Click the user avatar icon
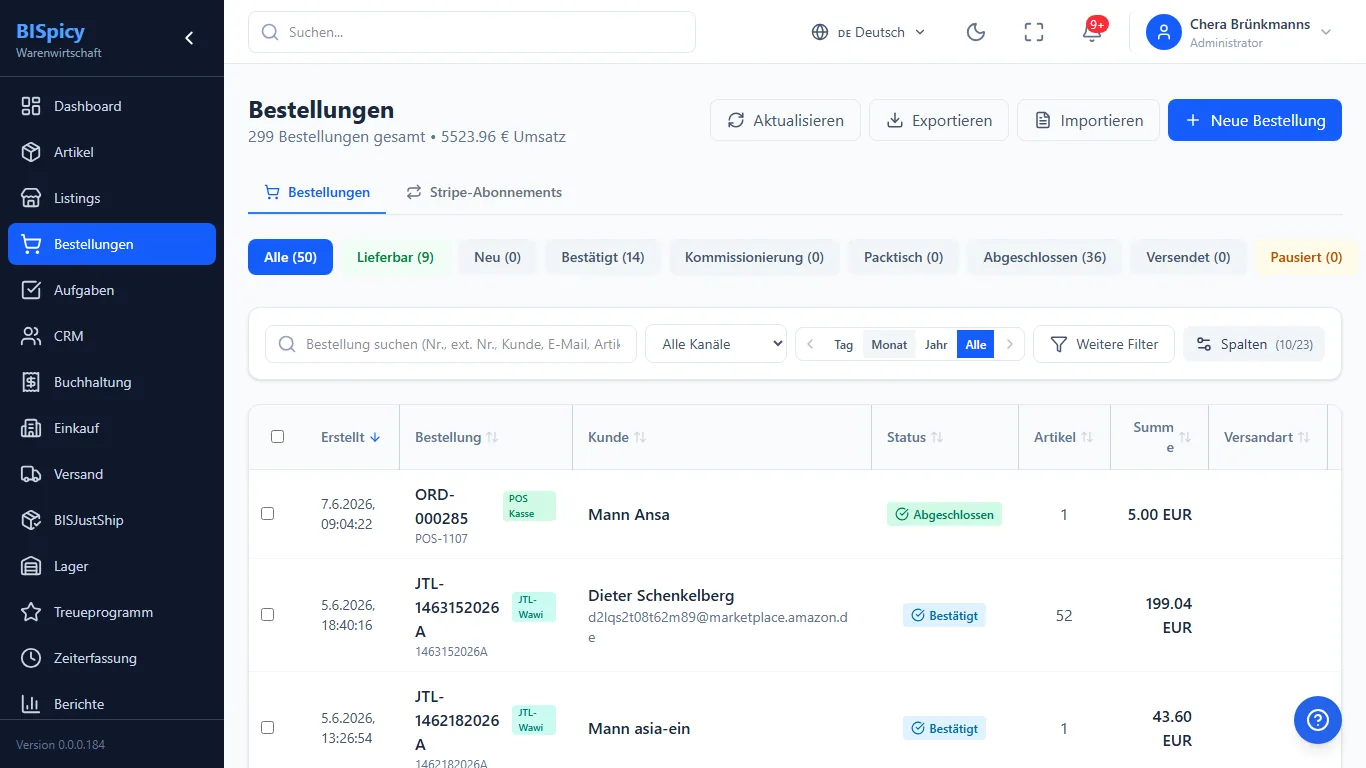 [1164, 32]
